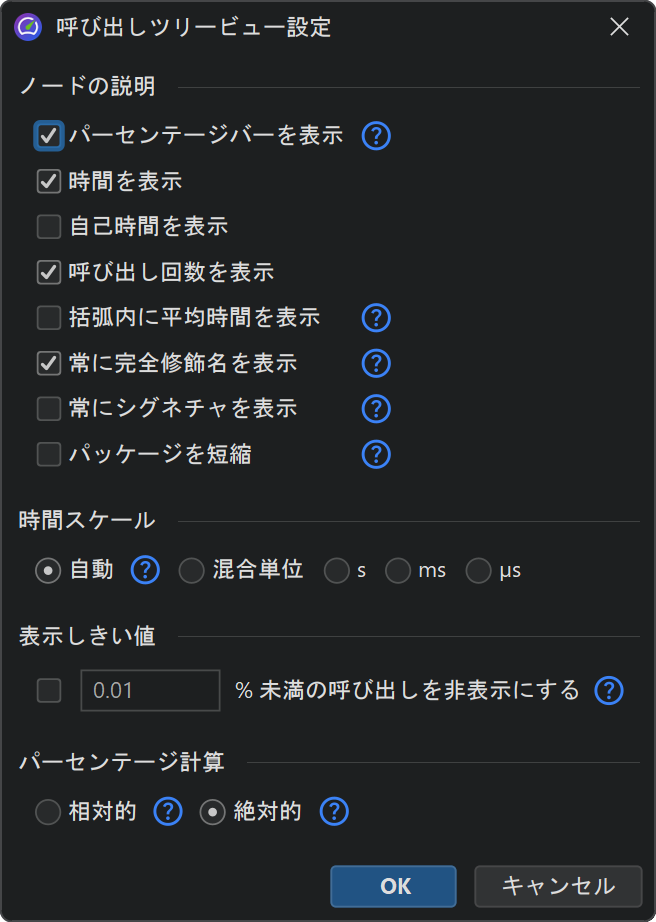Image resolution: width=656 pixels, height=922 pixels.
Task: Disable パーセンテージバーを表示 checkbox
Action: (49, 135)
